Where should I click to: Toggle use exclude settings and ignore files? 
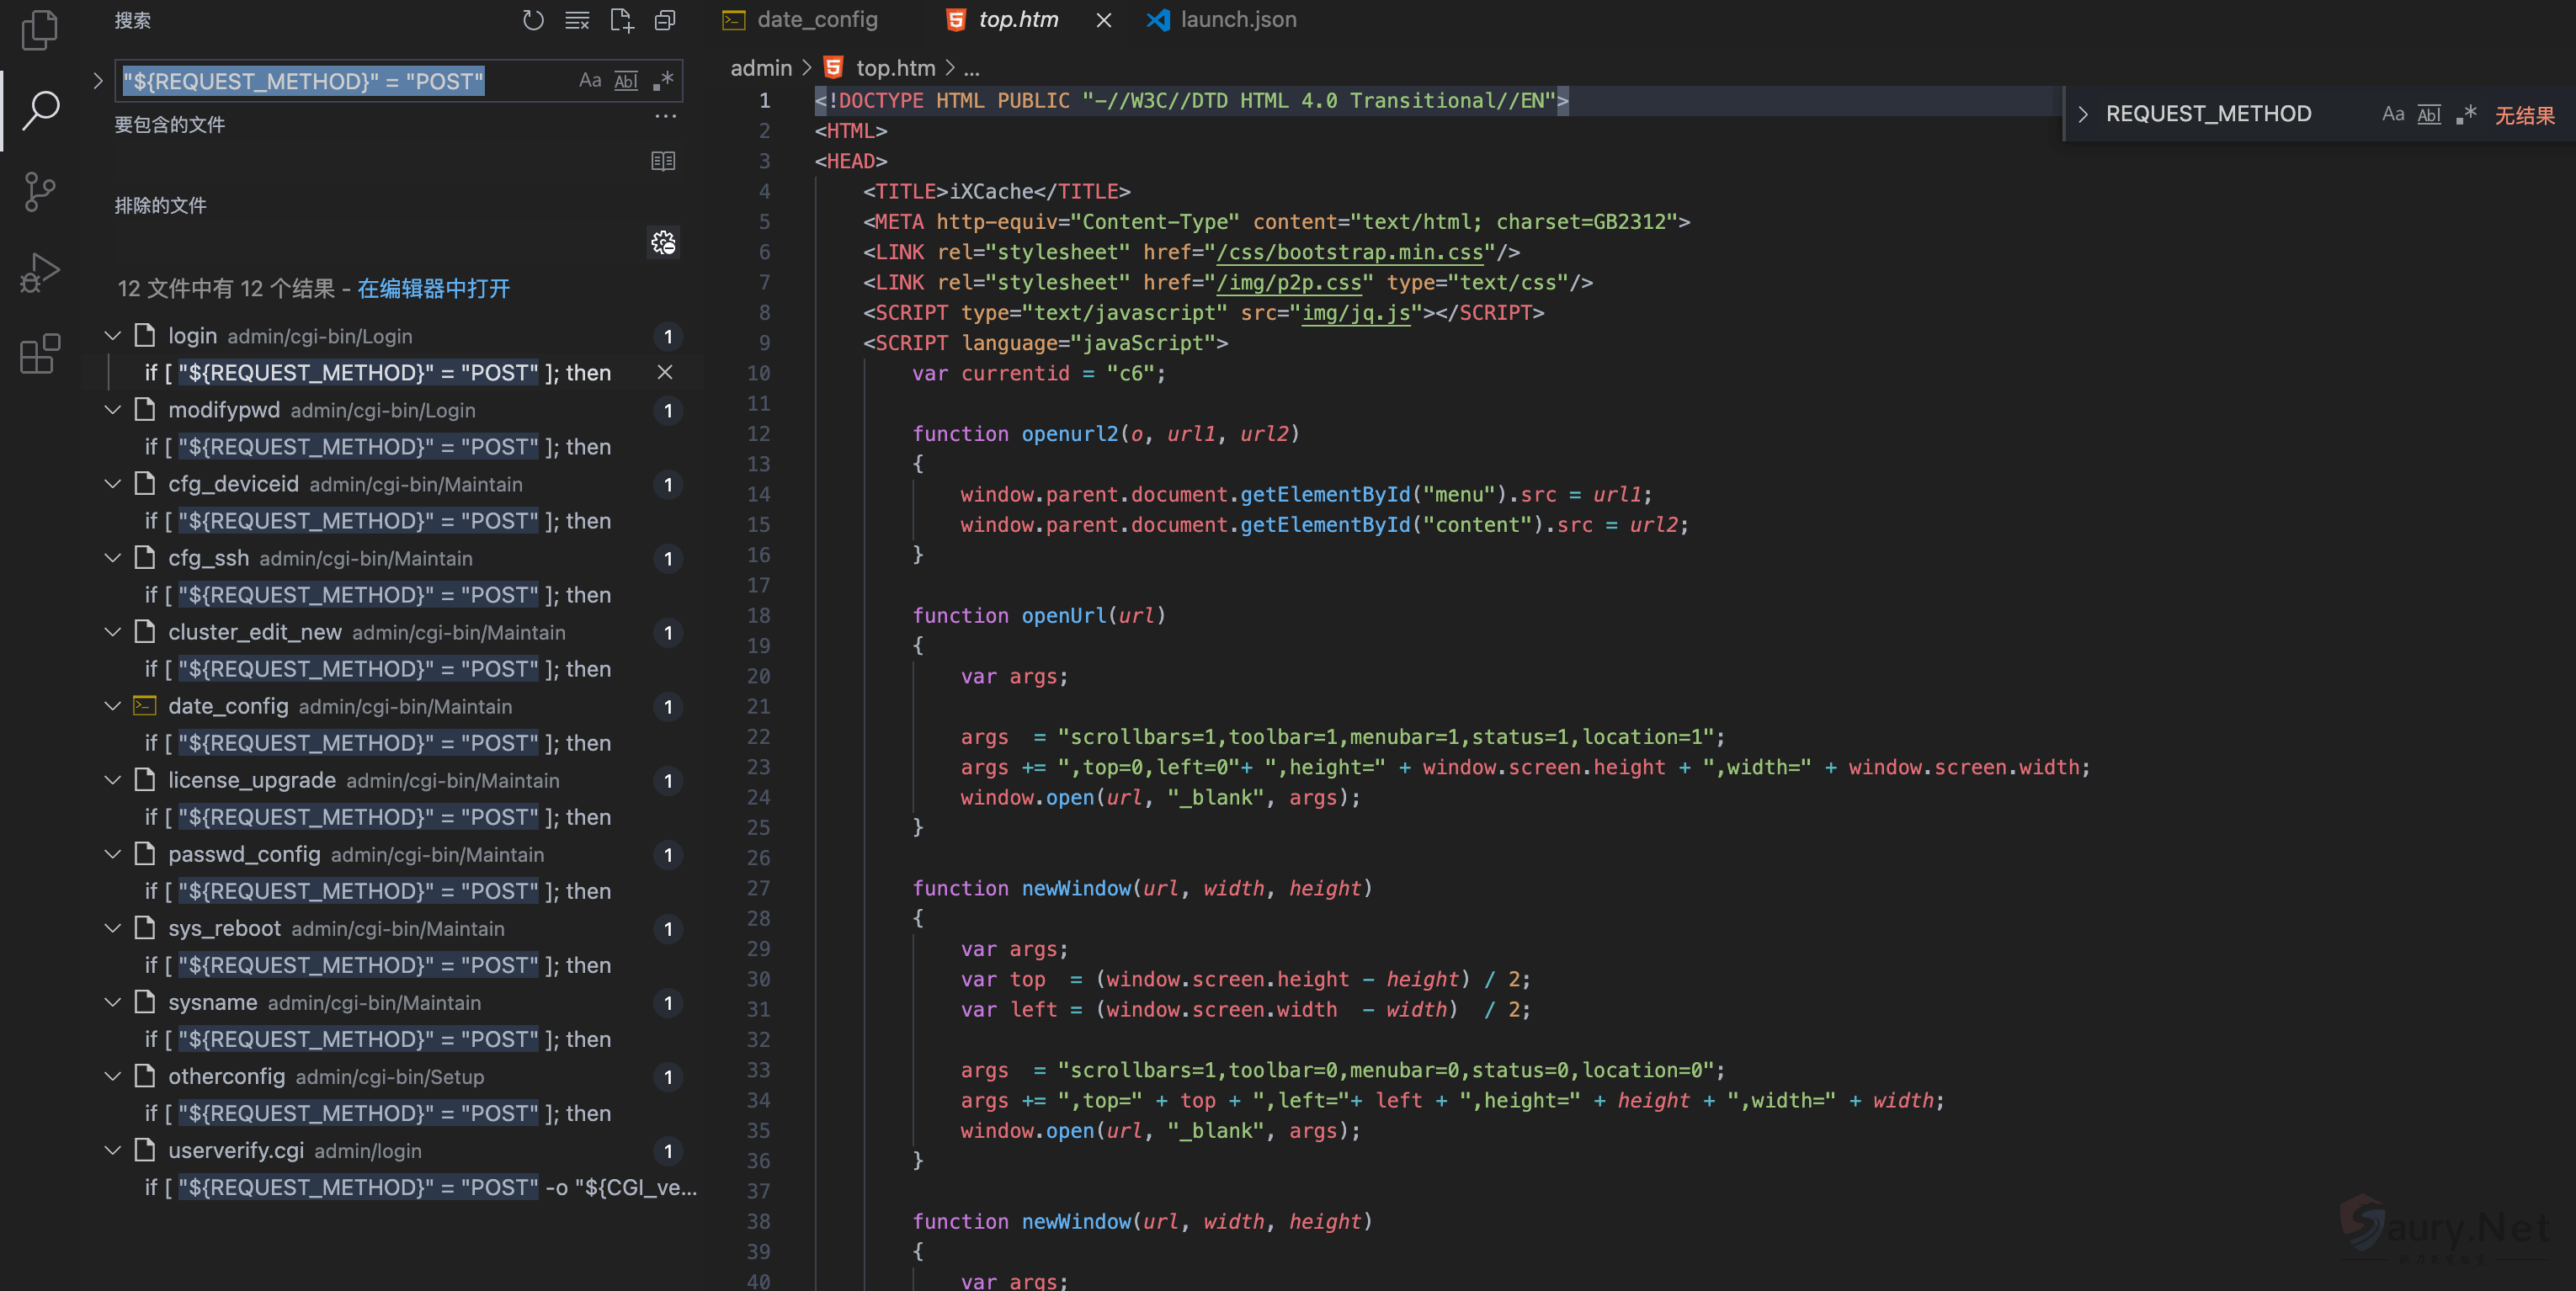663,243
